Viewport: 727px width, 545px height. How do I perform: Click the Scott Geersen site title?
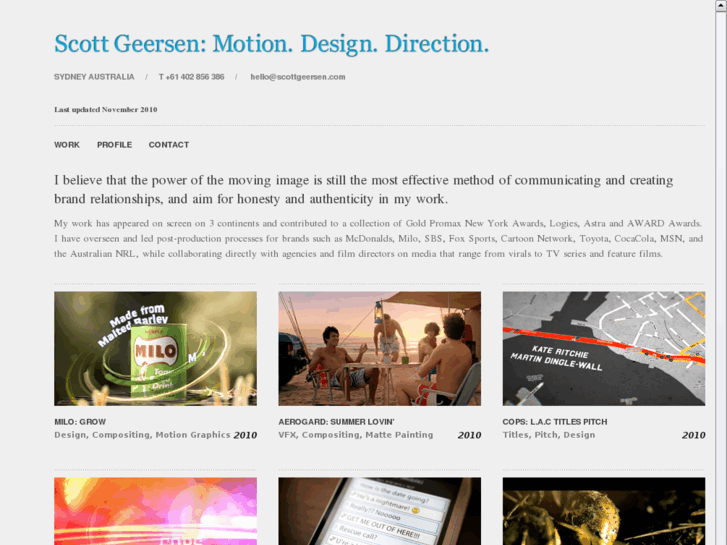pos(272,44)
